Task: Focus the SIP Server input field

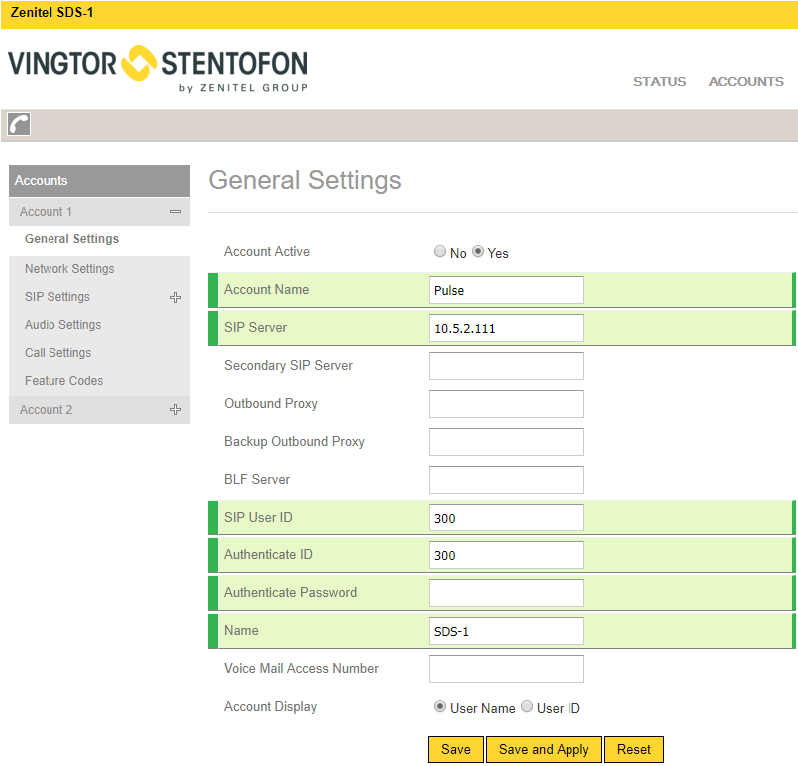Action: [506, 328]
